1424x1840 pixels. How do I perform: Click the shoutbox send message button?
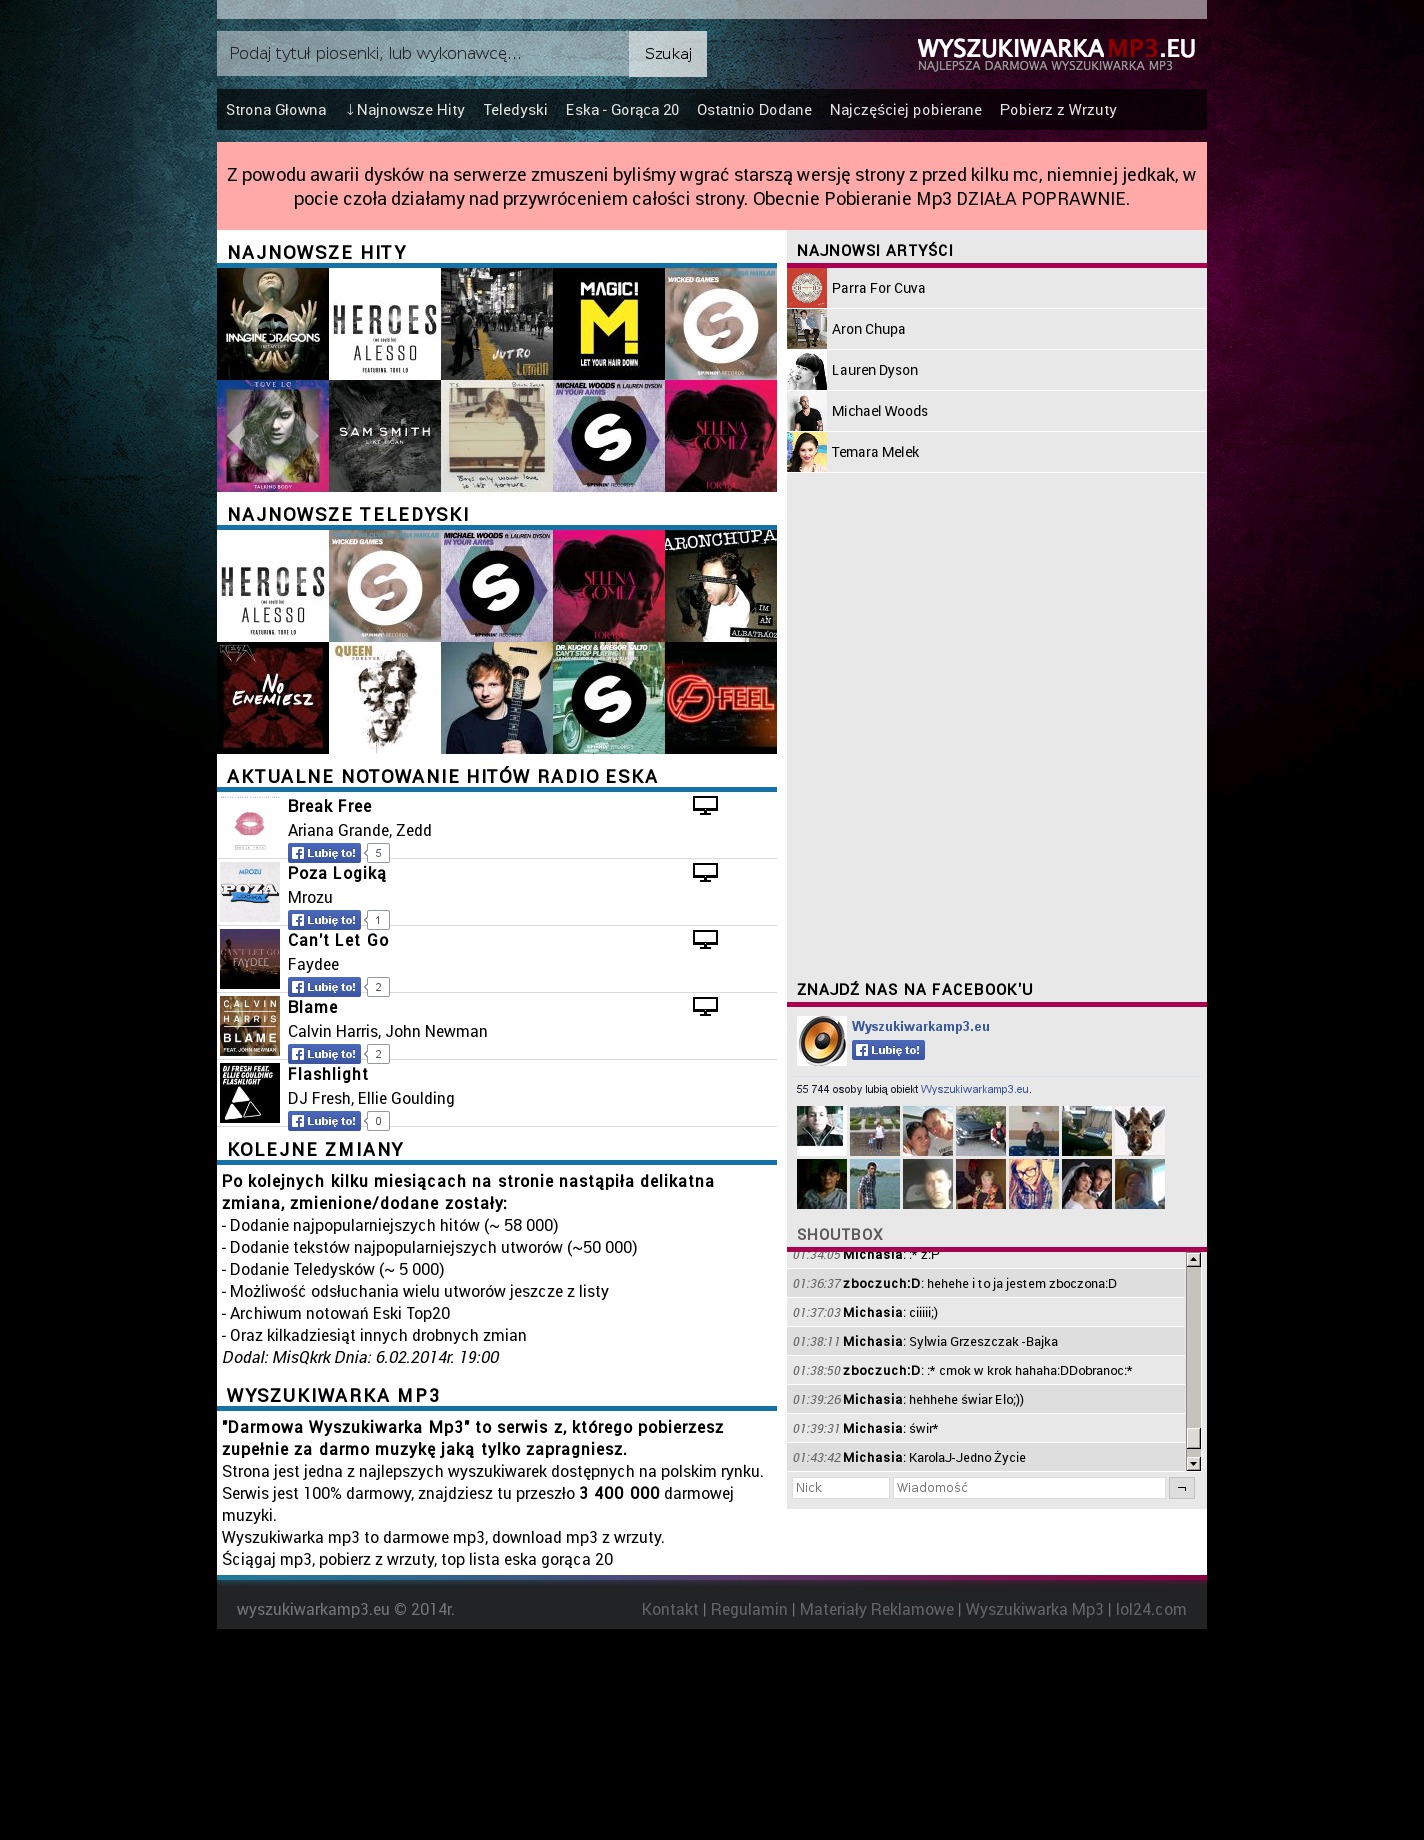click(x=1181, y=1488)
